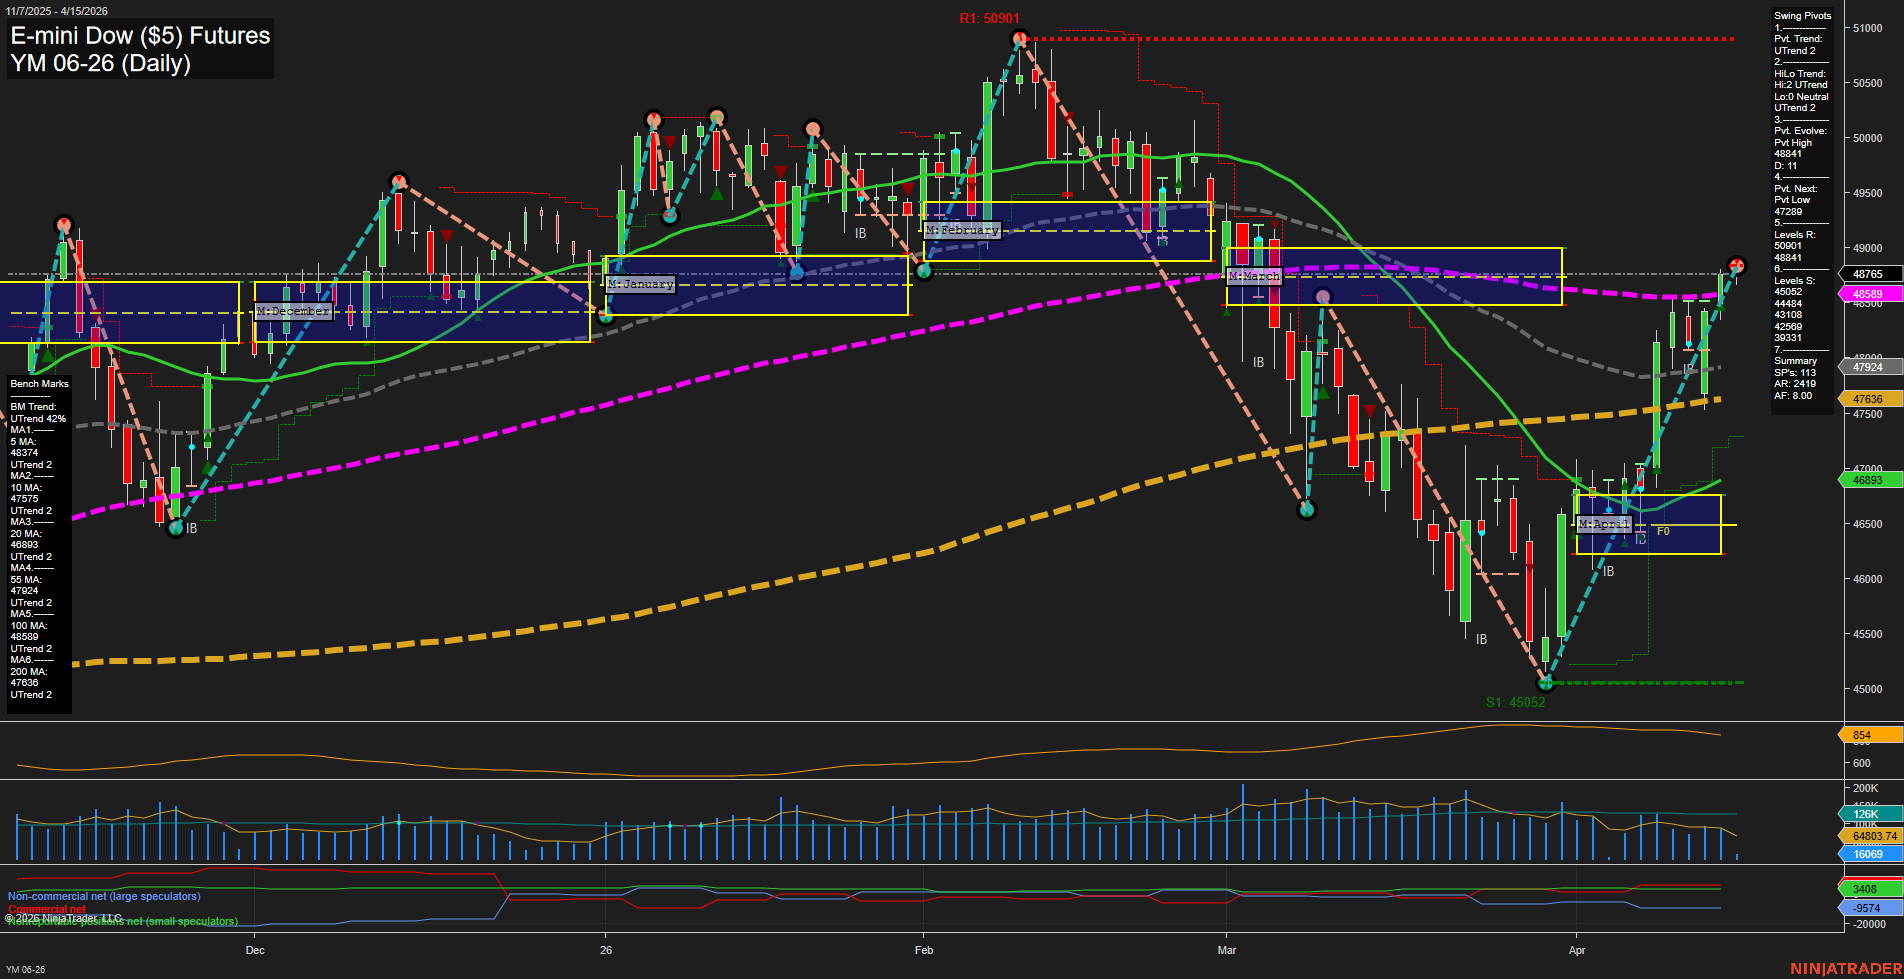Select the latest pivot high marker near 48841

coord(1736,265)
